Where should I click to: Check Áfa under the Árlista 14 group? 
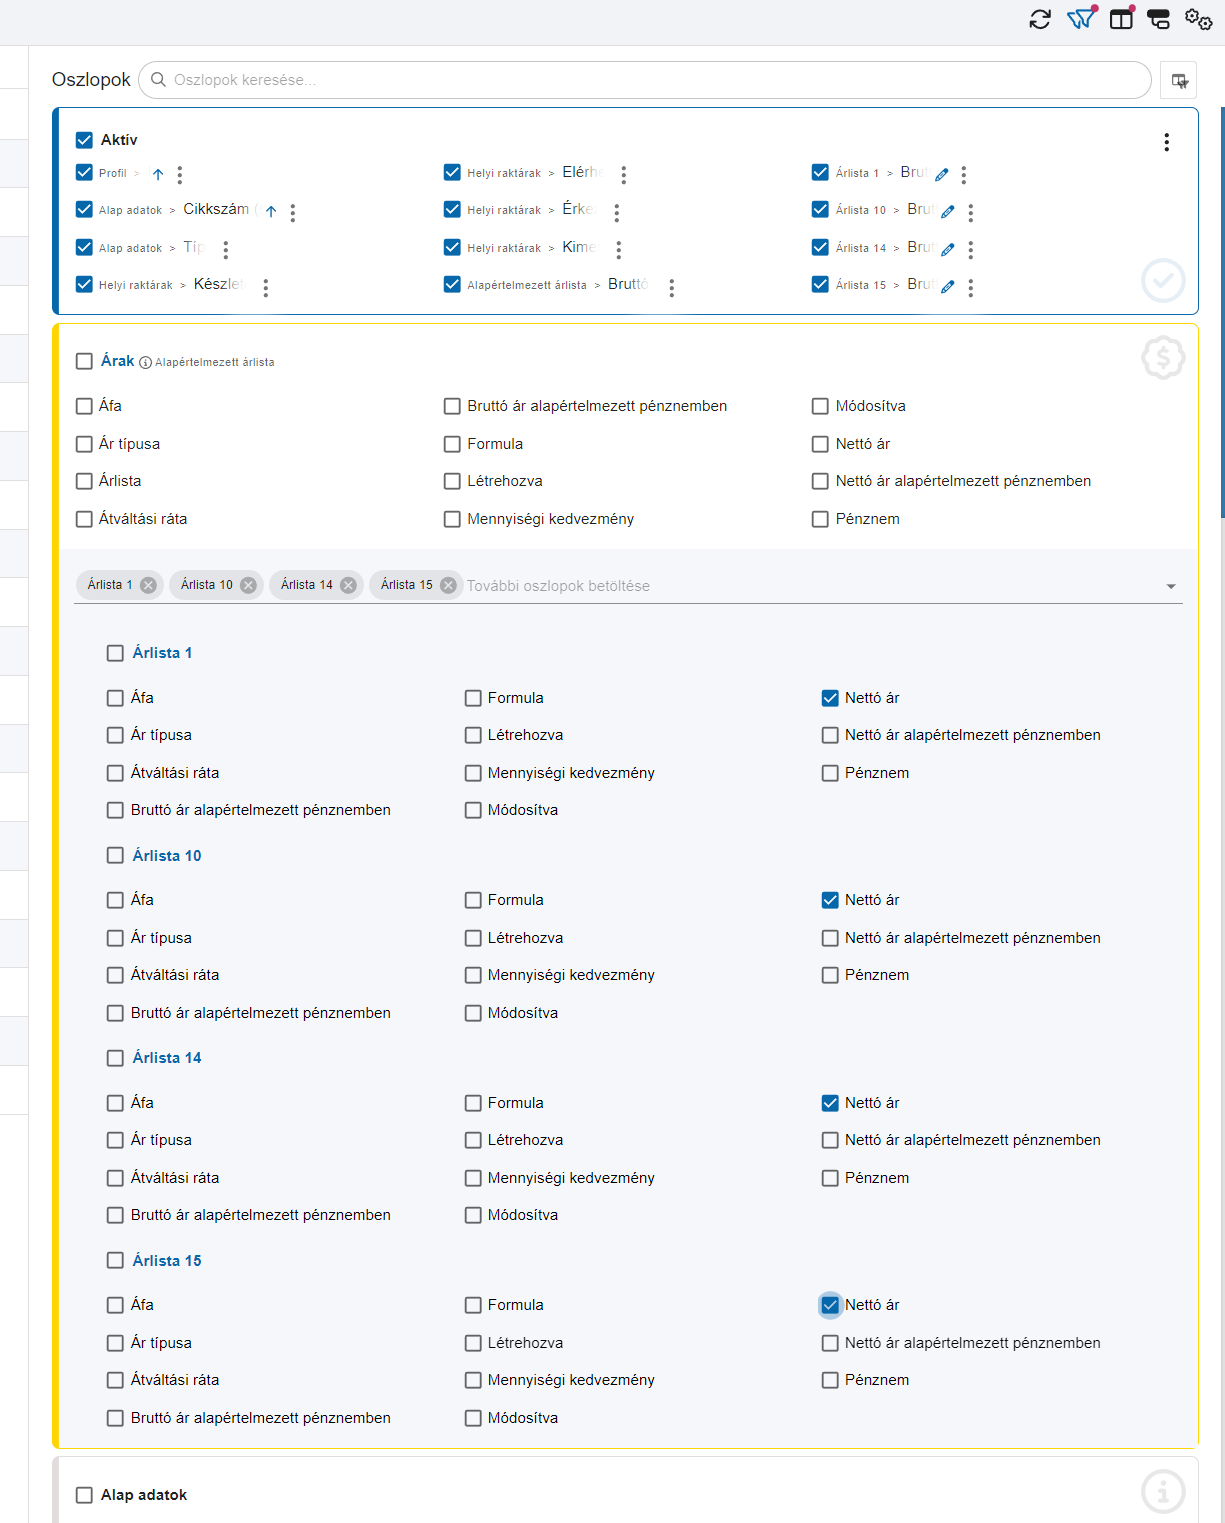(x=116, y=1103)
